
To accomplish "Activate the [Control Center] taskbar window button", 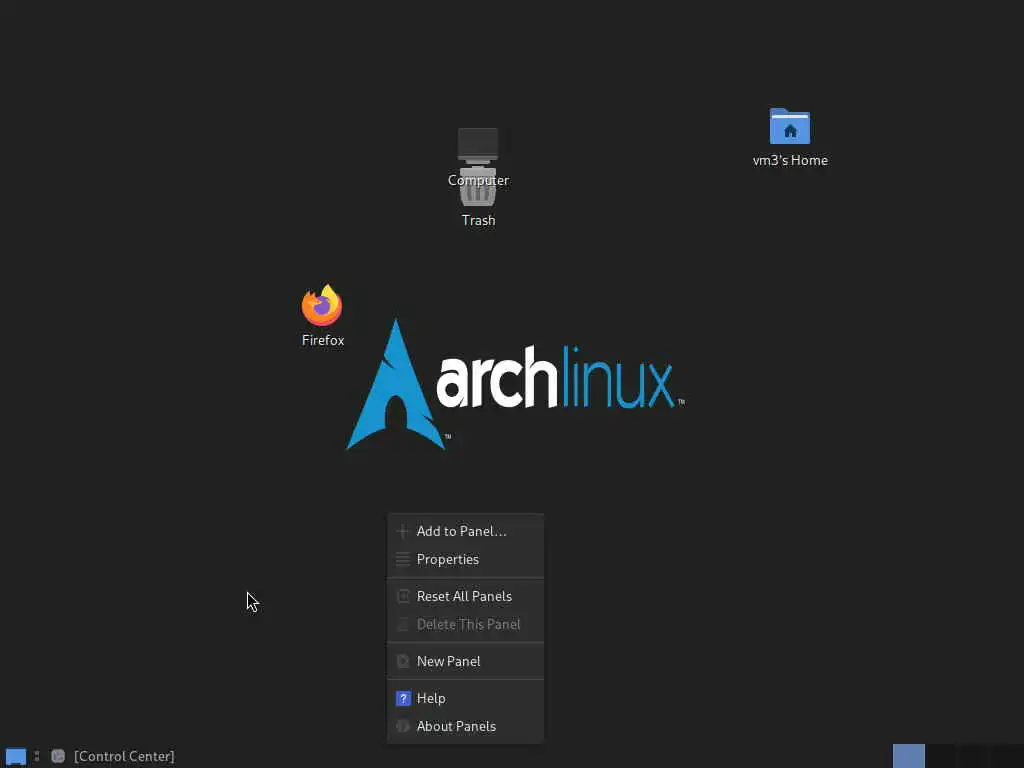I will coord(113,756).
